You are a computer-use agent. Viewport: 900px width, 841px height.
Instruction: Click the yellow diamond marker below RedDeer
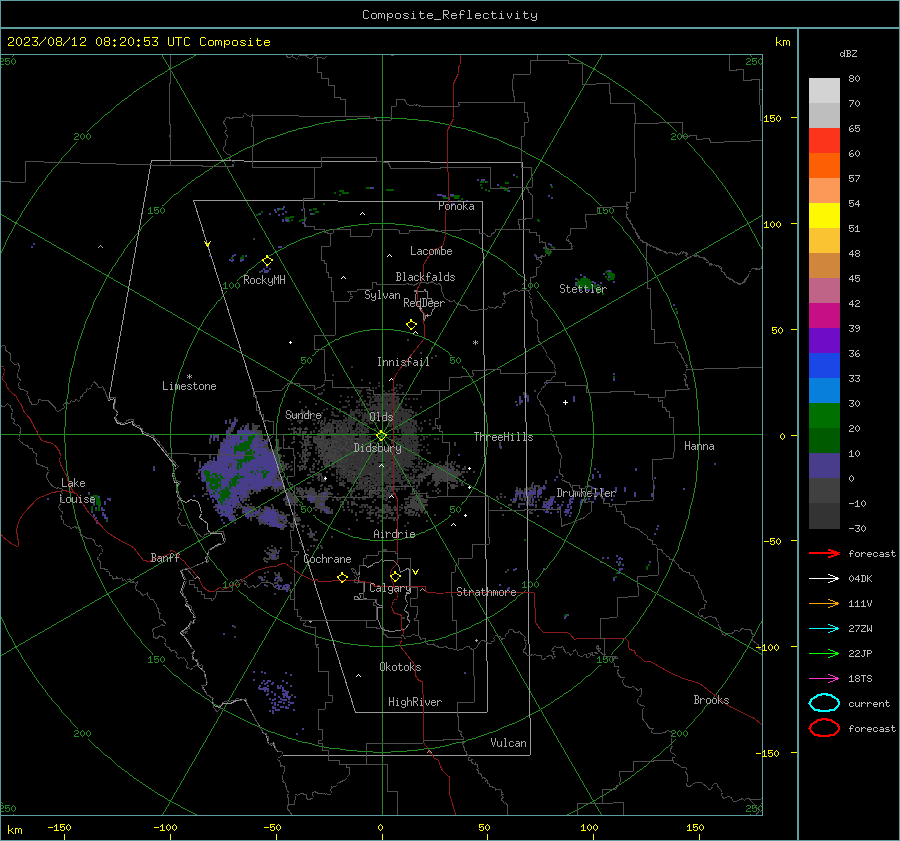point(412,325)
